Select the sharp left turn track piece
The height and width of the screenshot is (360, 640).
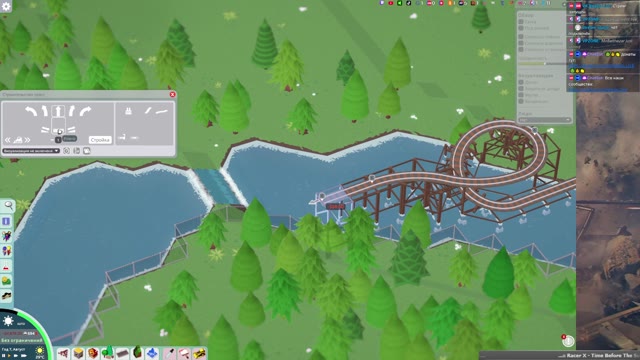(x=31, y=111)
